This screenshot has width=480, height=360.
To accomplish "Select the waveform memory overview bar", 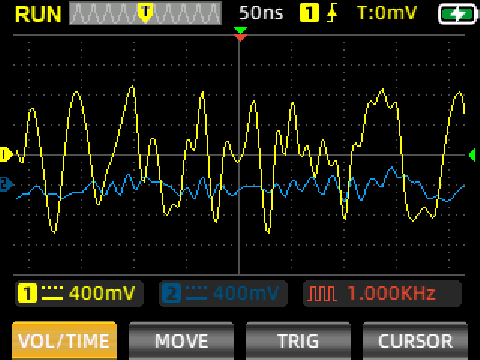I will point(145,13).
